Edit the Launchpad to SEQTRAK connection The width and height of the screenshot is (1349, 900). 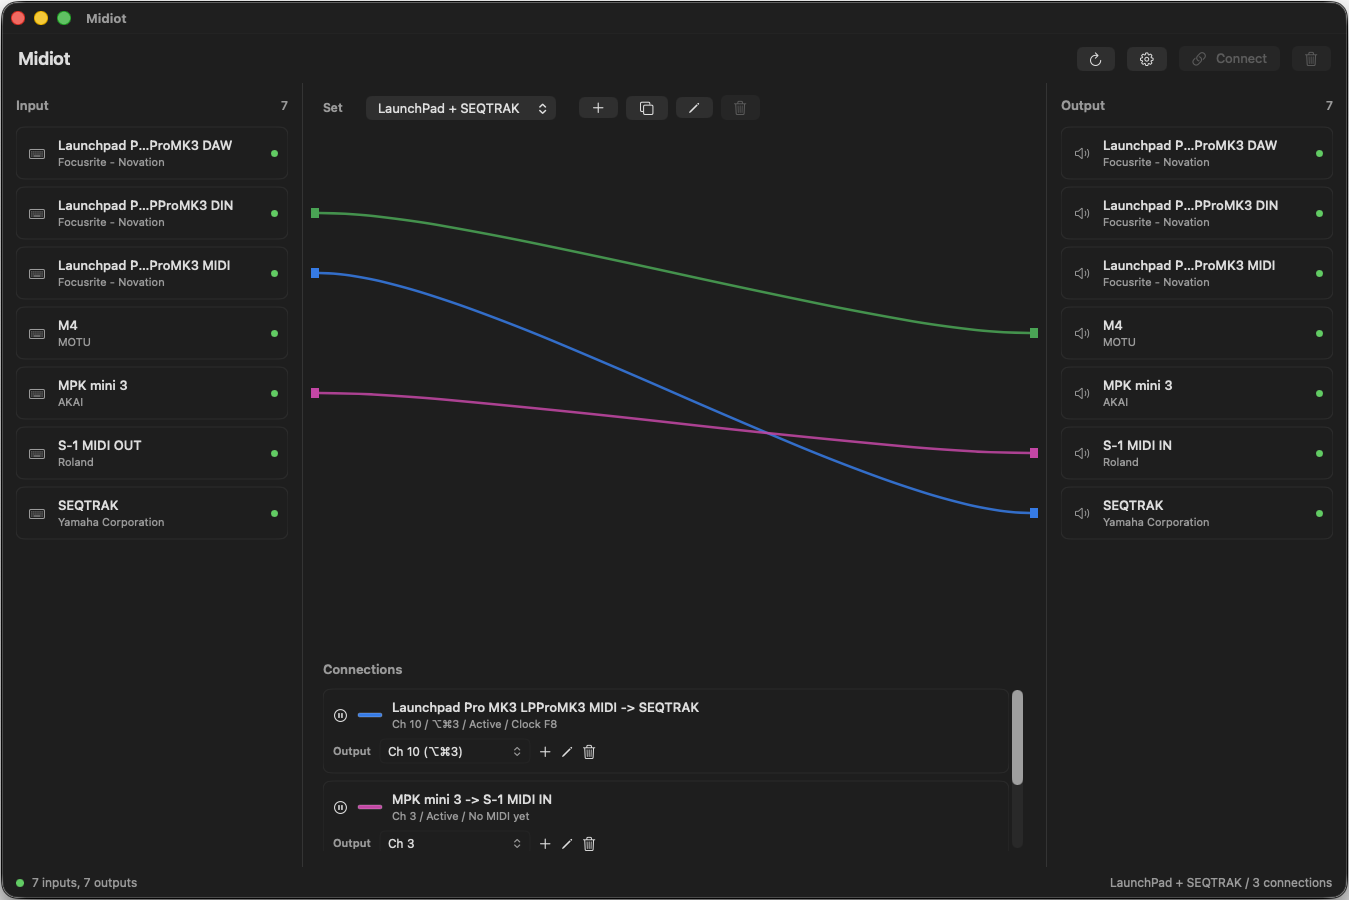[567, 752]
